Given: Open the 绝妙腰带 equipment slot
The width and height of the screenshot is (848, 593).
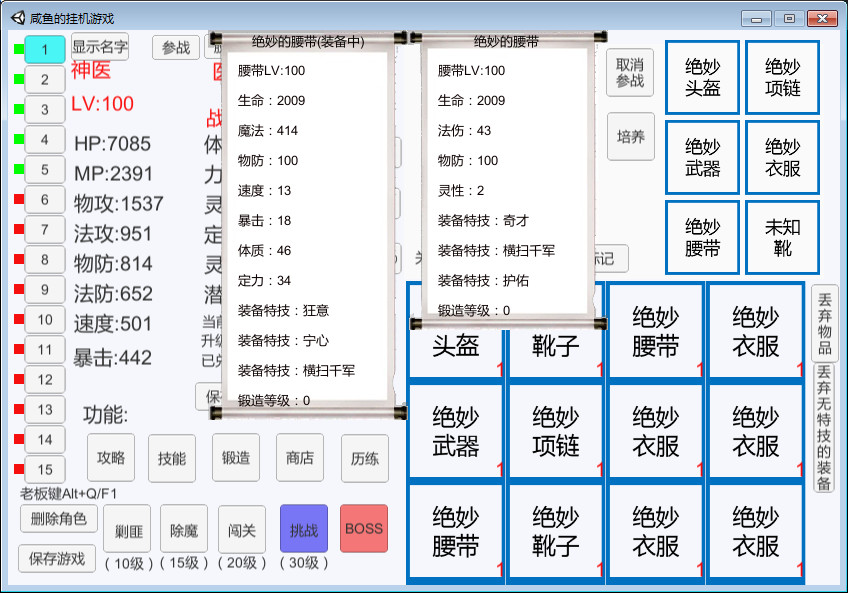Looking at the screenshot, I should [702, 237].
